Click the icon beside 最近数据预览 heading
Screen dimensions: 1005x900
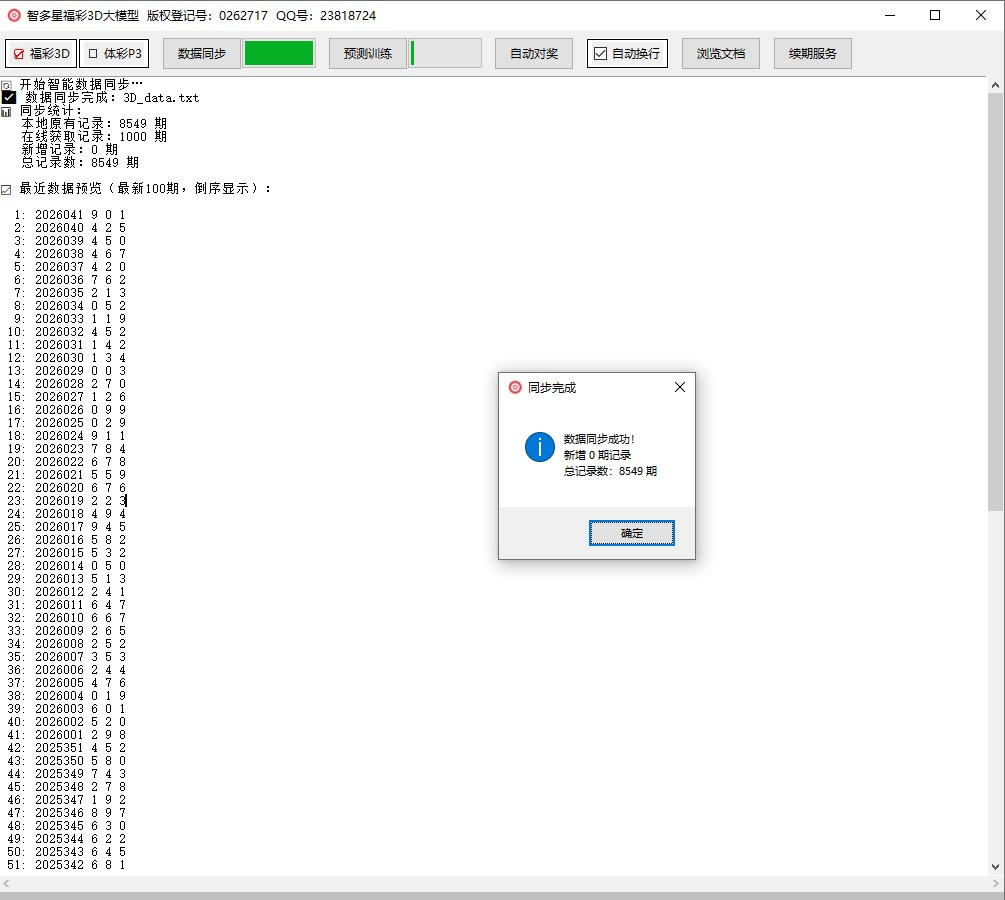[x=7, y=189]
